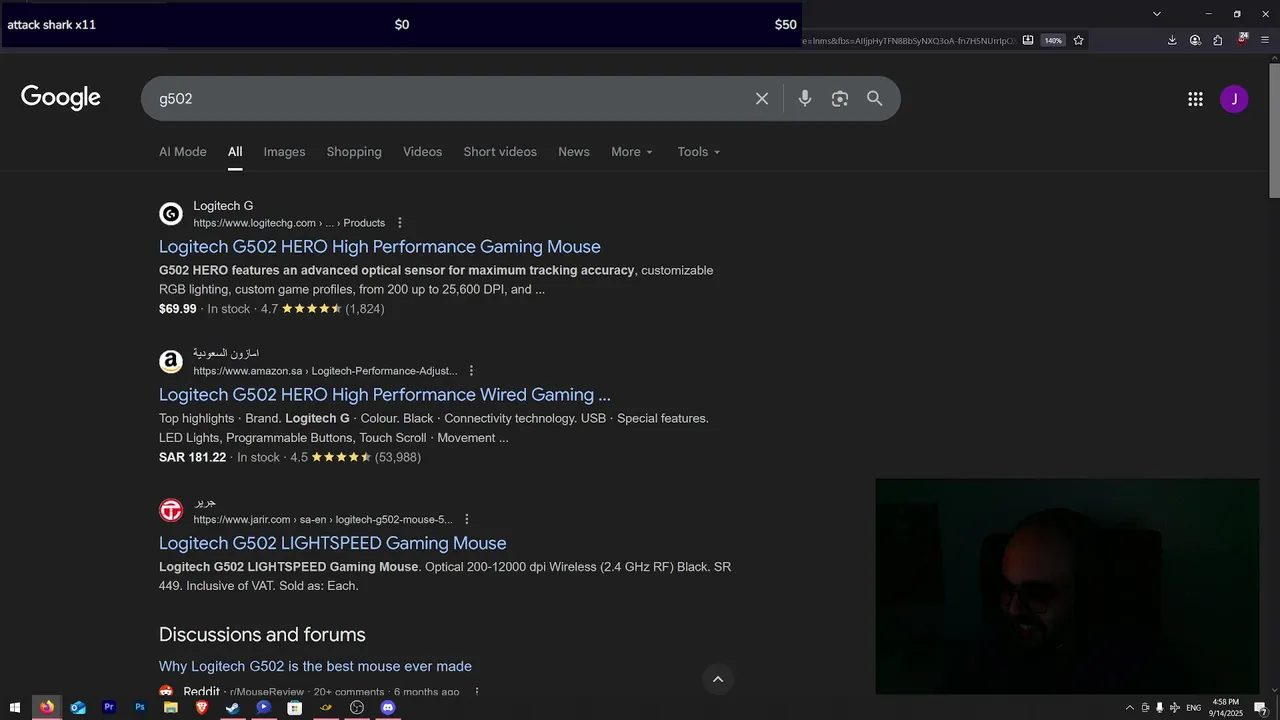Go to the Google logo homepage

(61, 98)
